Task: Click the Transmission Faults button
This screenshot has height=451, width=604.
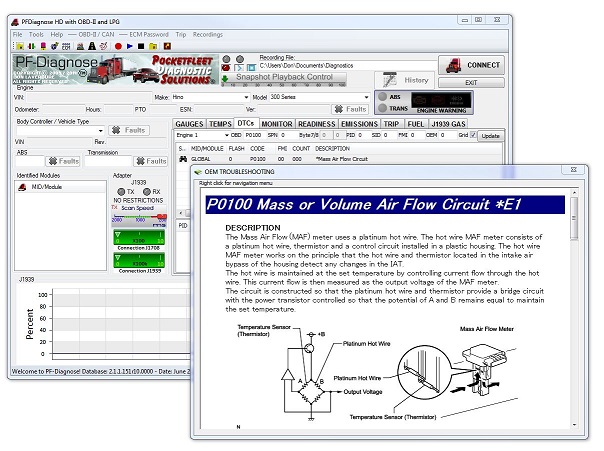Action: [151, 161]
